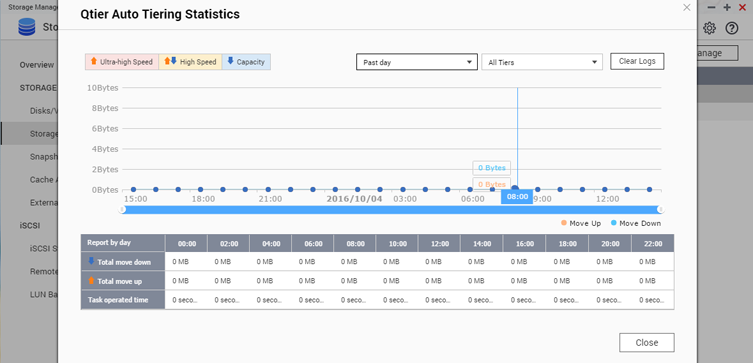The height and width of the screenshot is (363, 753).
Task: Select Overview in the sidebar
Action: click(x=36, y=65)
